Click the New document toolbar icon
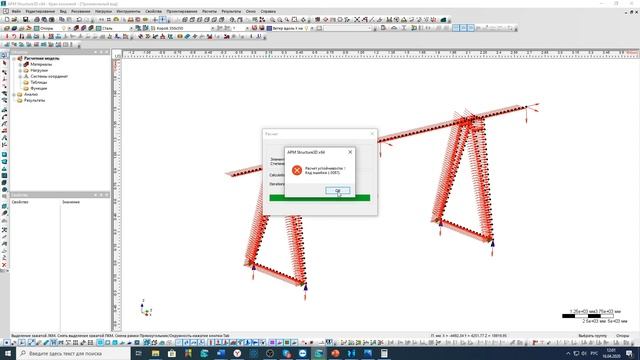This screenshot has width=640, height=360. point(7,20)
